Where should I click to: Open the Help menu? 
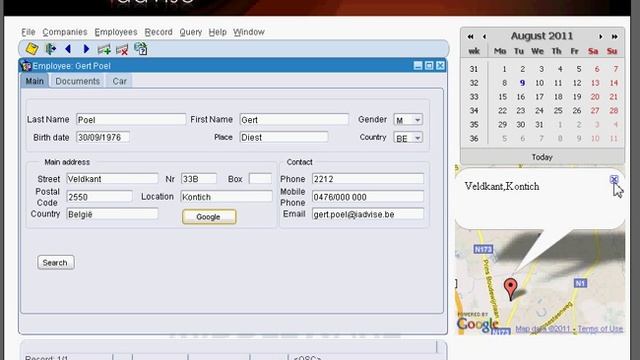click(x=218, y=32)
